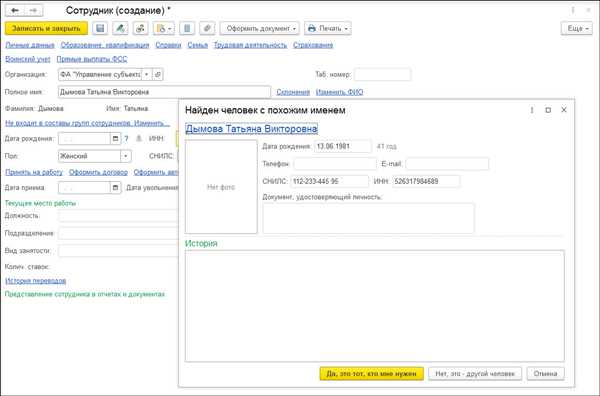Click the open-organization icon beside Организация
The width and height of the screenshot is (600, 396).
click(158, 74)
